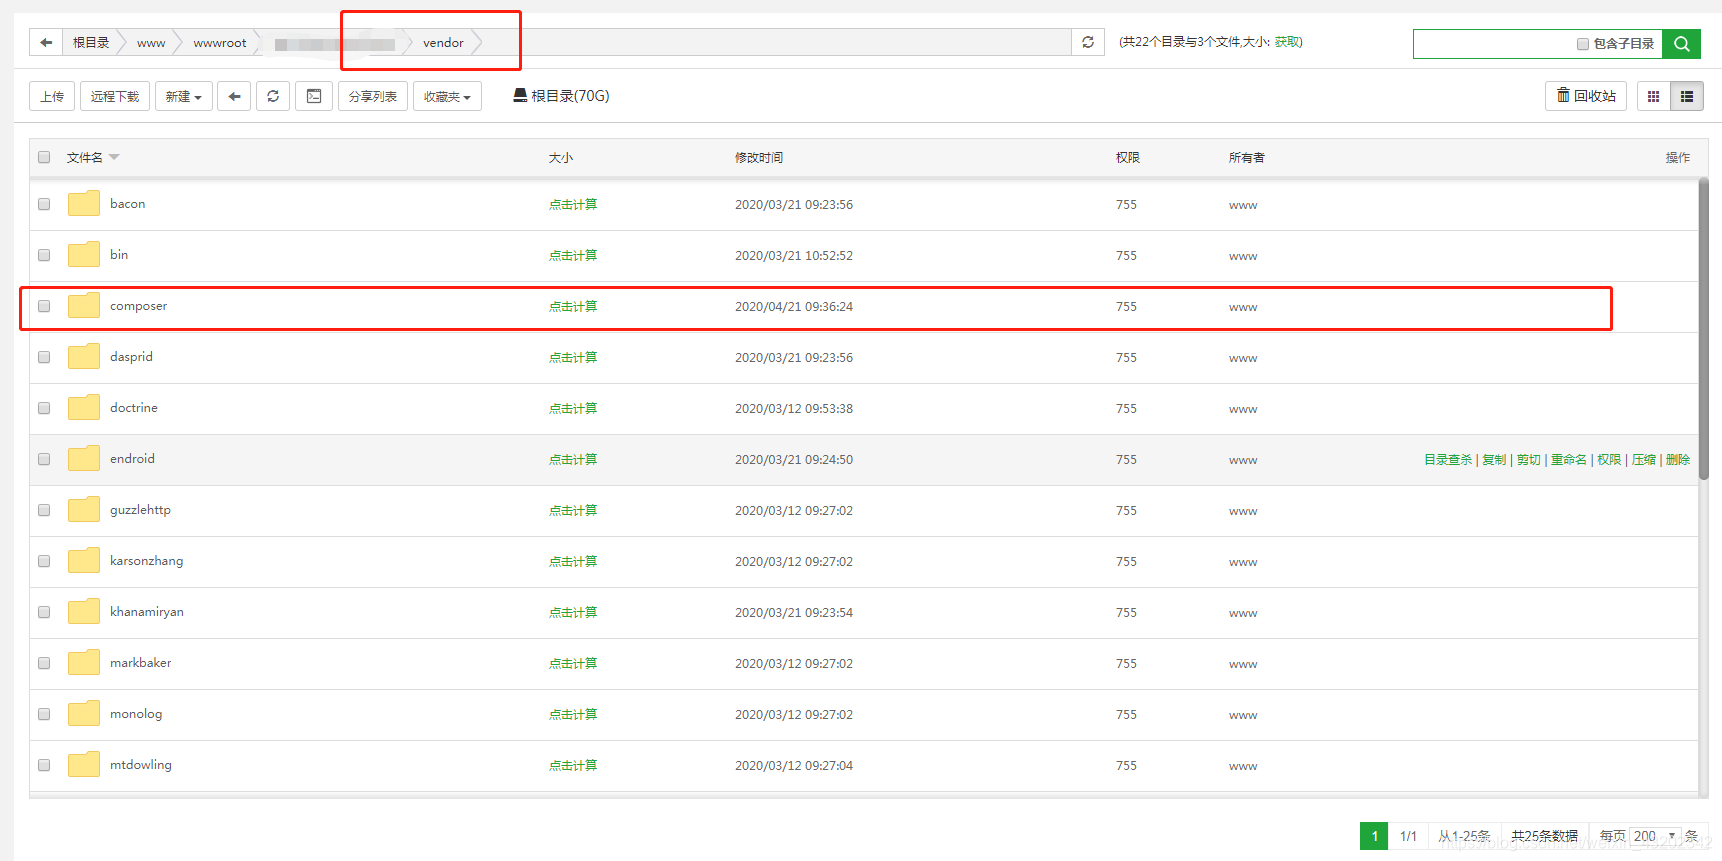Open the doctrine folder icon

click(84, 408)
